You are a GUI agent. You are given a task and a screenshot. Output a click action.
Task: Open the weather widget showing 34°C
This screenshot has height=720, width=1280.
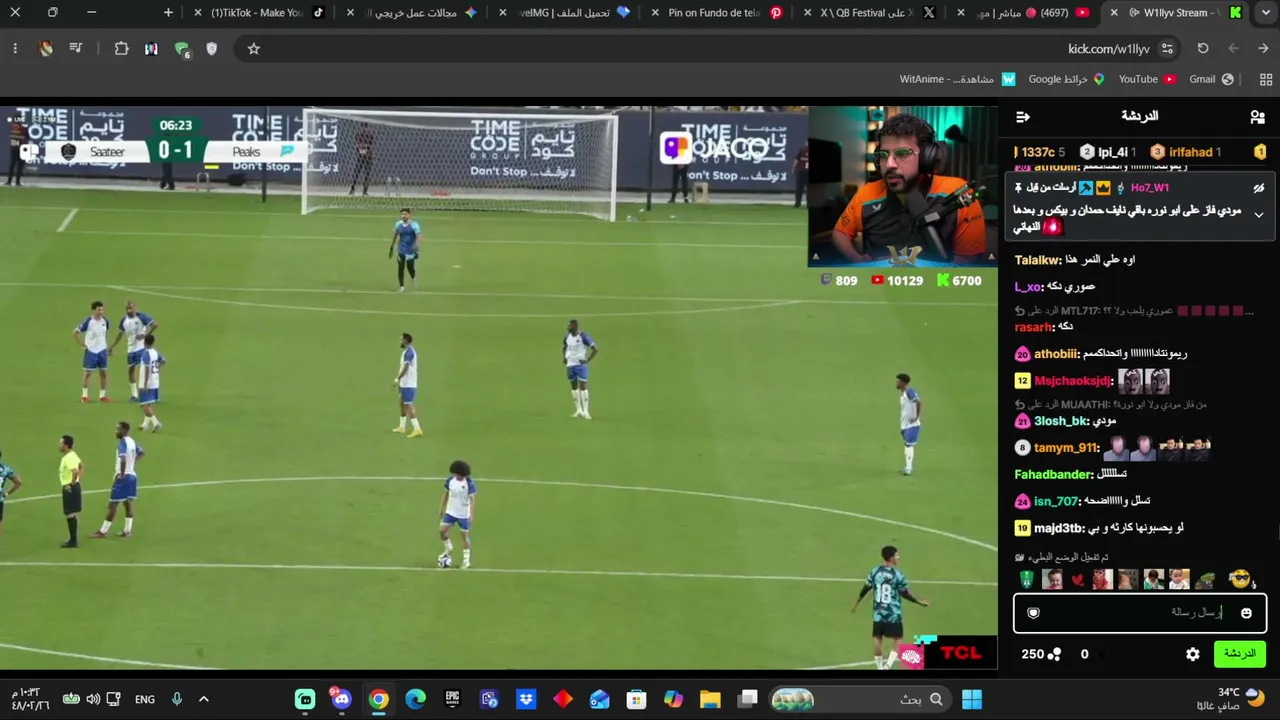click(1231, 698)
